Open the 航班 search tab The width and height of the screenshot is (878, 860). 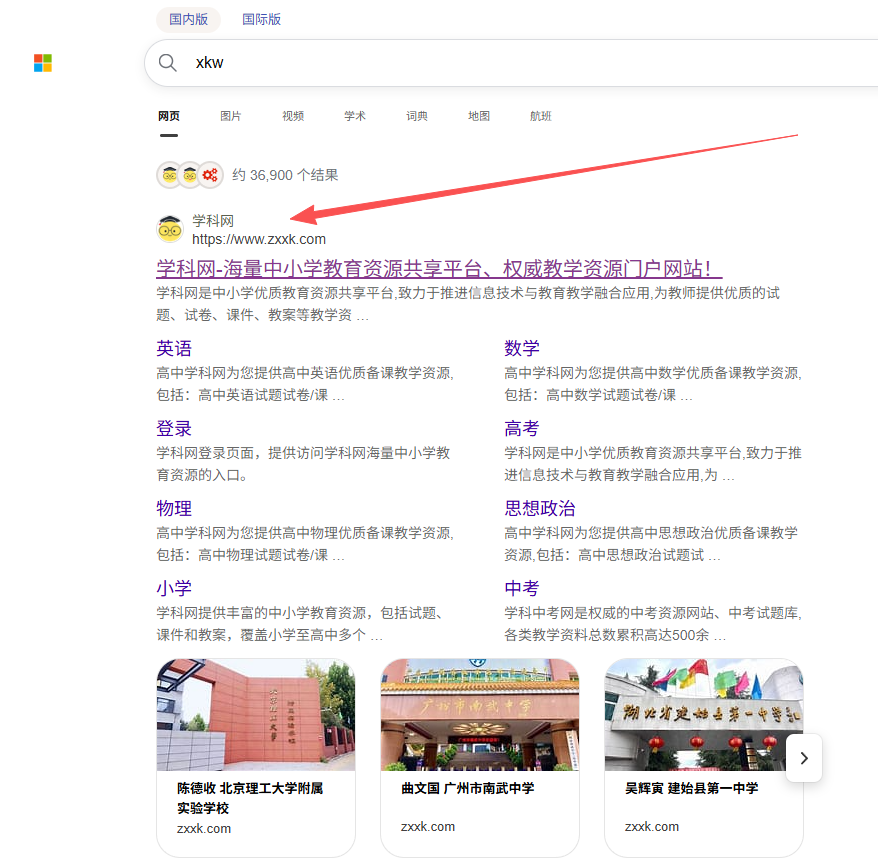pos(541,116)
